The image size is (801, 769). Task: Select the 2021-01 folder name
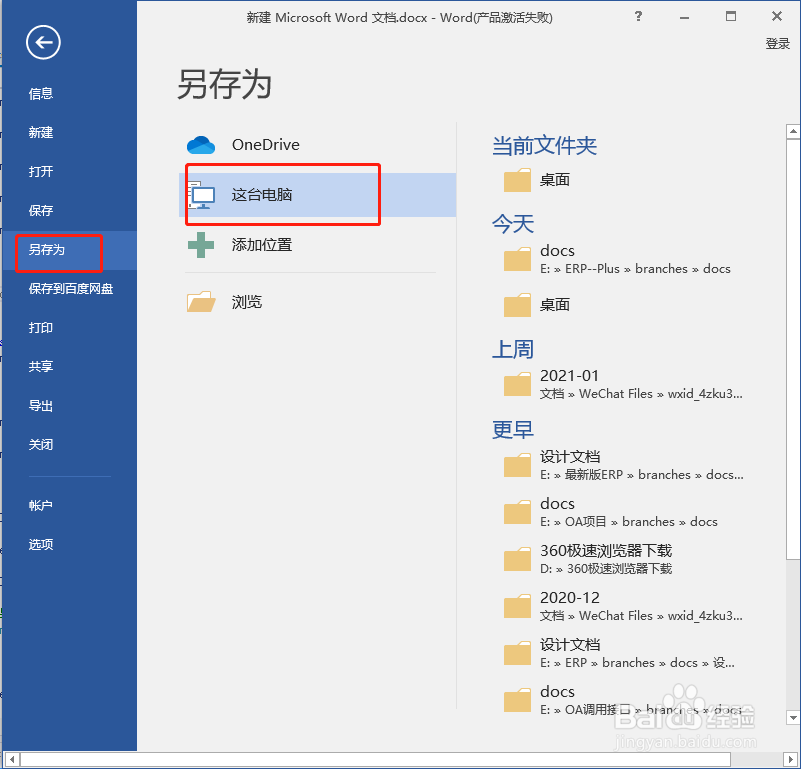(x=569, y=376)
